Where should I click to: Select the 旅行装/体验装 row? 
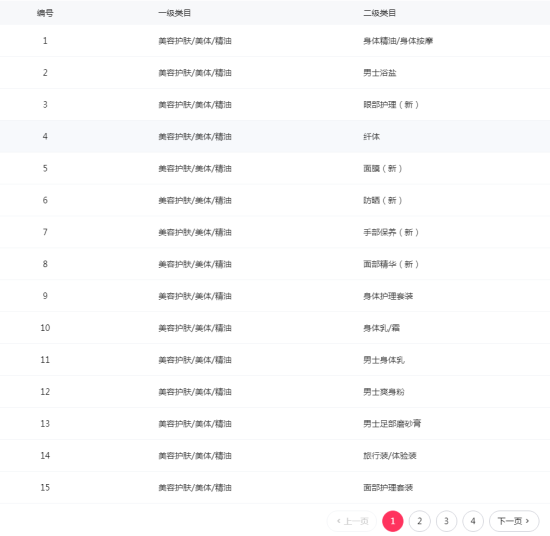point(275,456)
